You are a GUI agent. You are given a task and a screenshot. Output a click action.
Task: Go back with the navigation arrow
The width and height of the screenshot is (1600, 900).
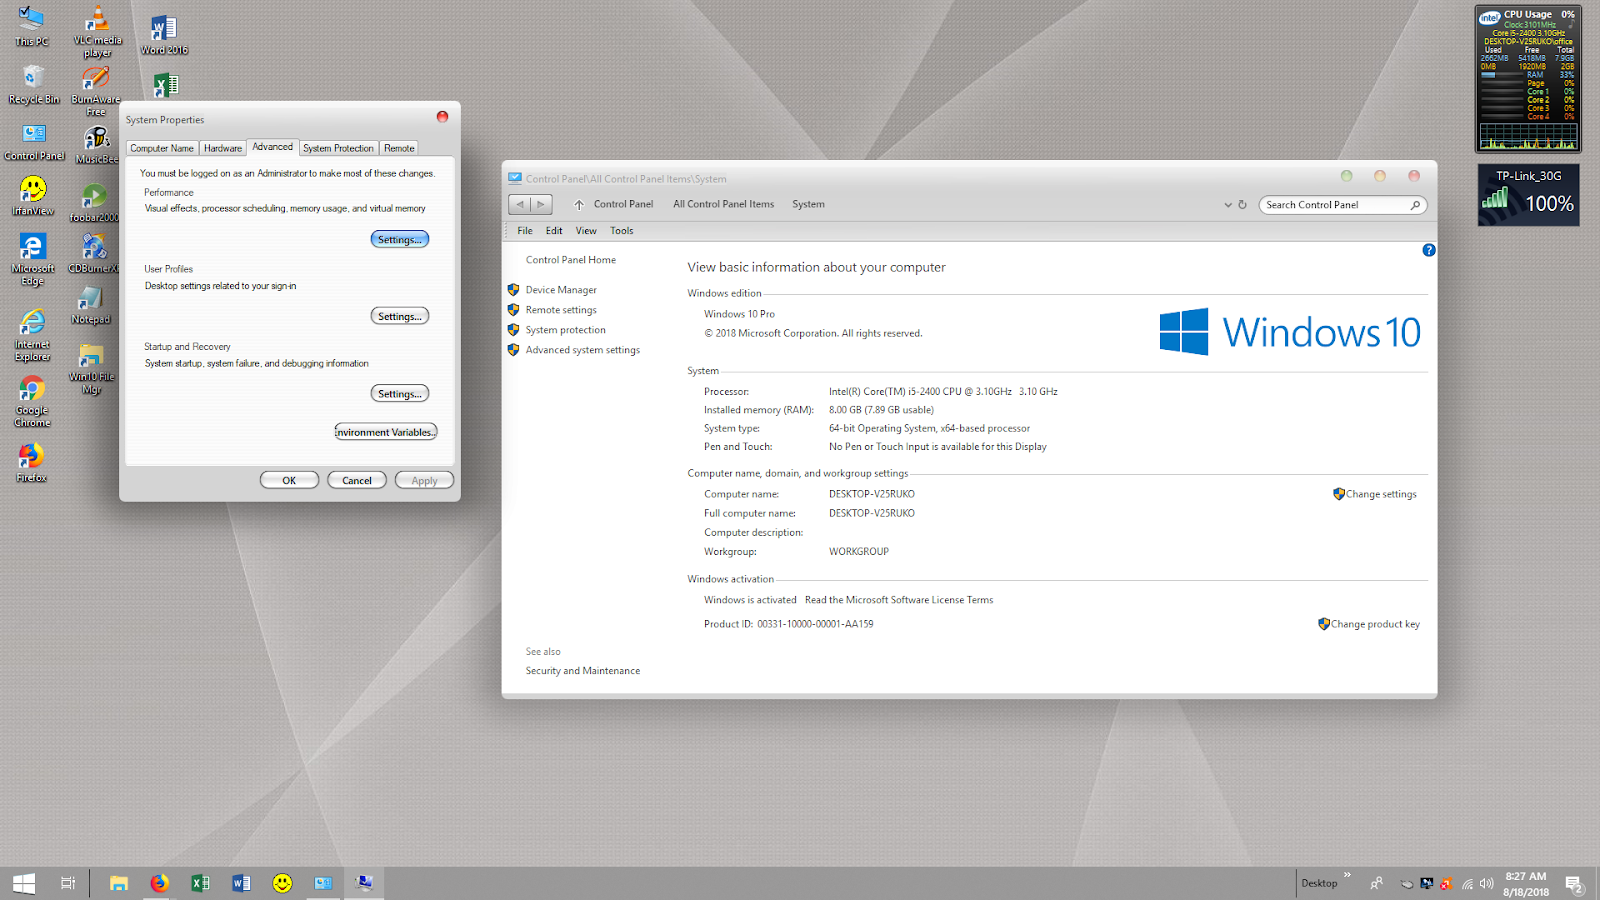click(520, 204)
